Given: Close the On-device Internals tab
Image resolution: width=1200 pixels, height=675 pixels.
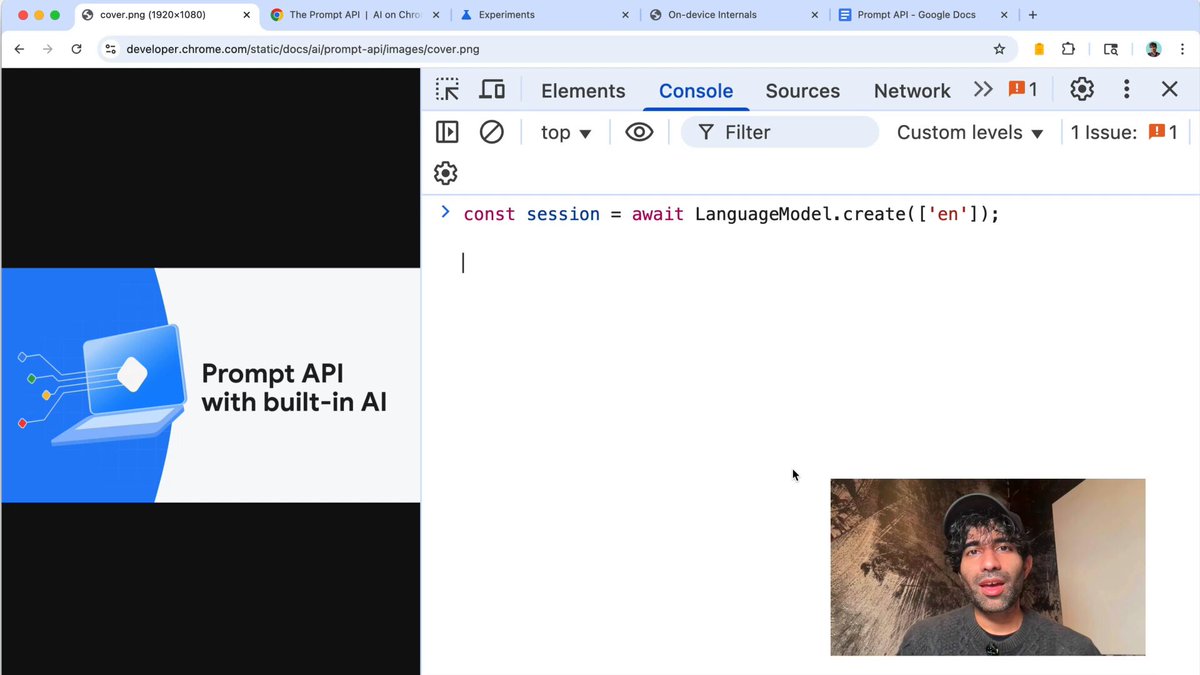Looking at the screenshot, I should coord(815,15).
